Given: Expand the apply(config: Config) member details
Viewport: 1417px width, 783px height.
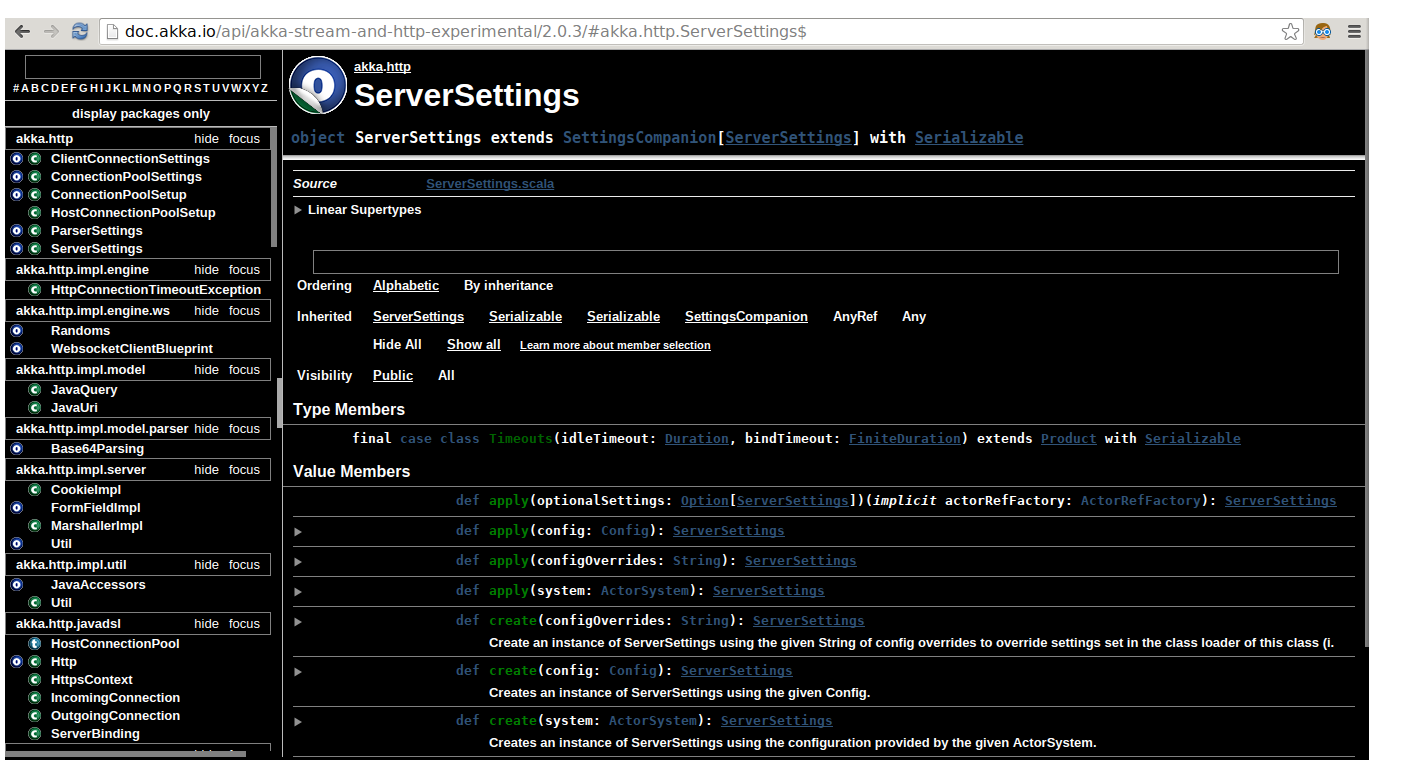Looking at the screenshot, I should [298, 531].
